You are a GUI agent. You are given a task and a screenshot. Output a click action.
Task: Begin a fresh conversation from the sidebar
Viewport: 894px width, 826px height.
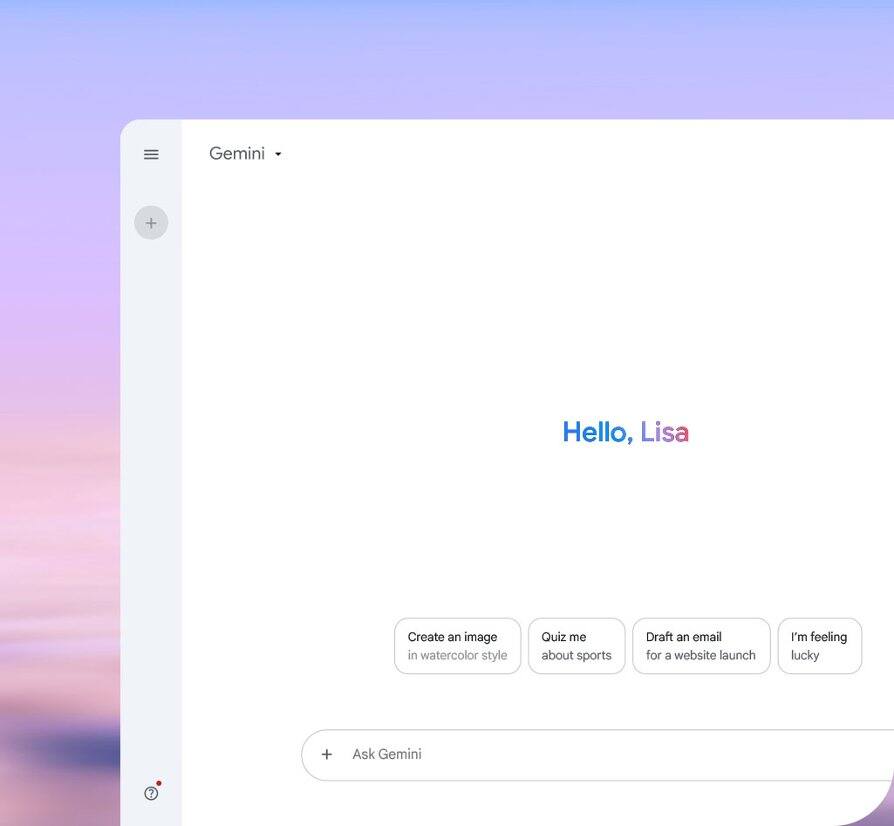point(150,222)
